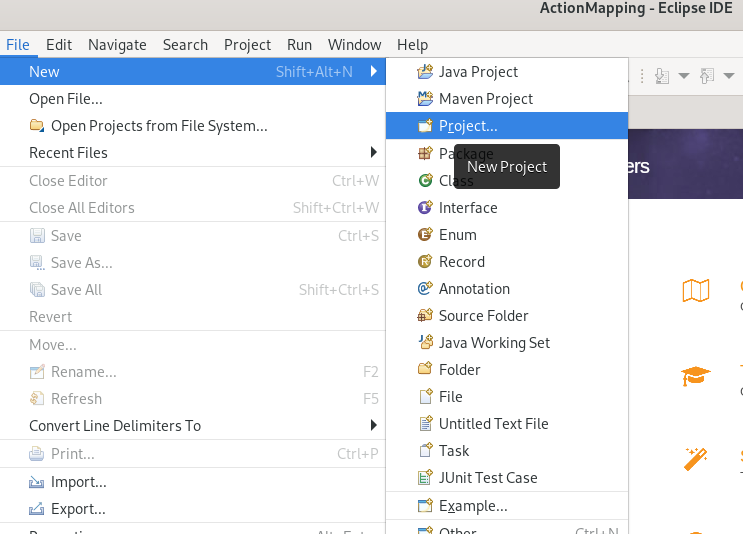Open the Window menu
This screenshot has height=534, width=743.
click(x=354, y=45)
